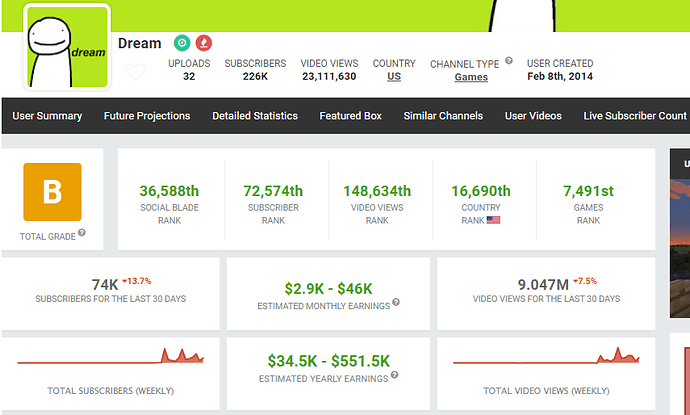The height and width of the screenshot is (415, 690).
Task: Open the Detailed Statistics tab
Action: pyautogui.click(x=255, y=116)
